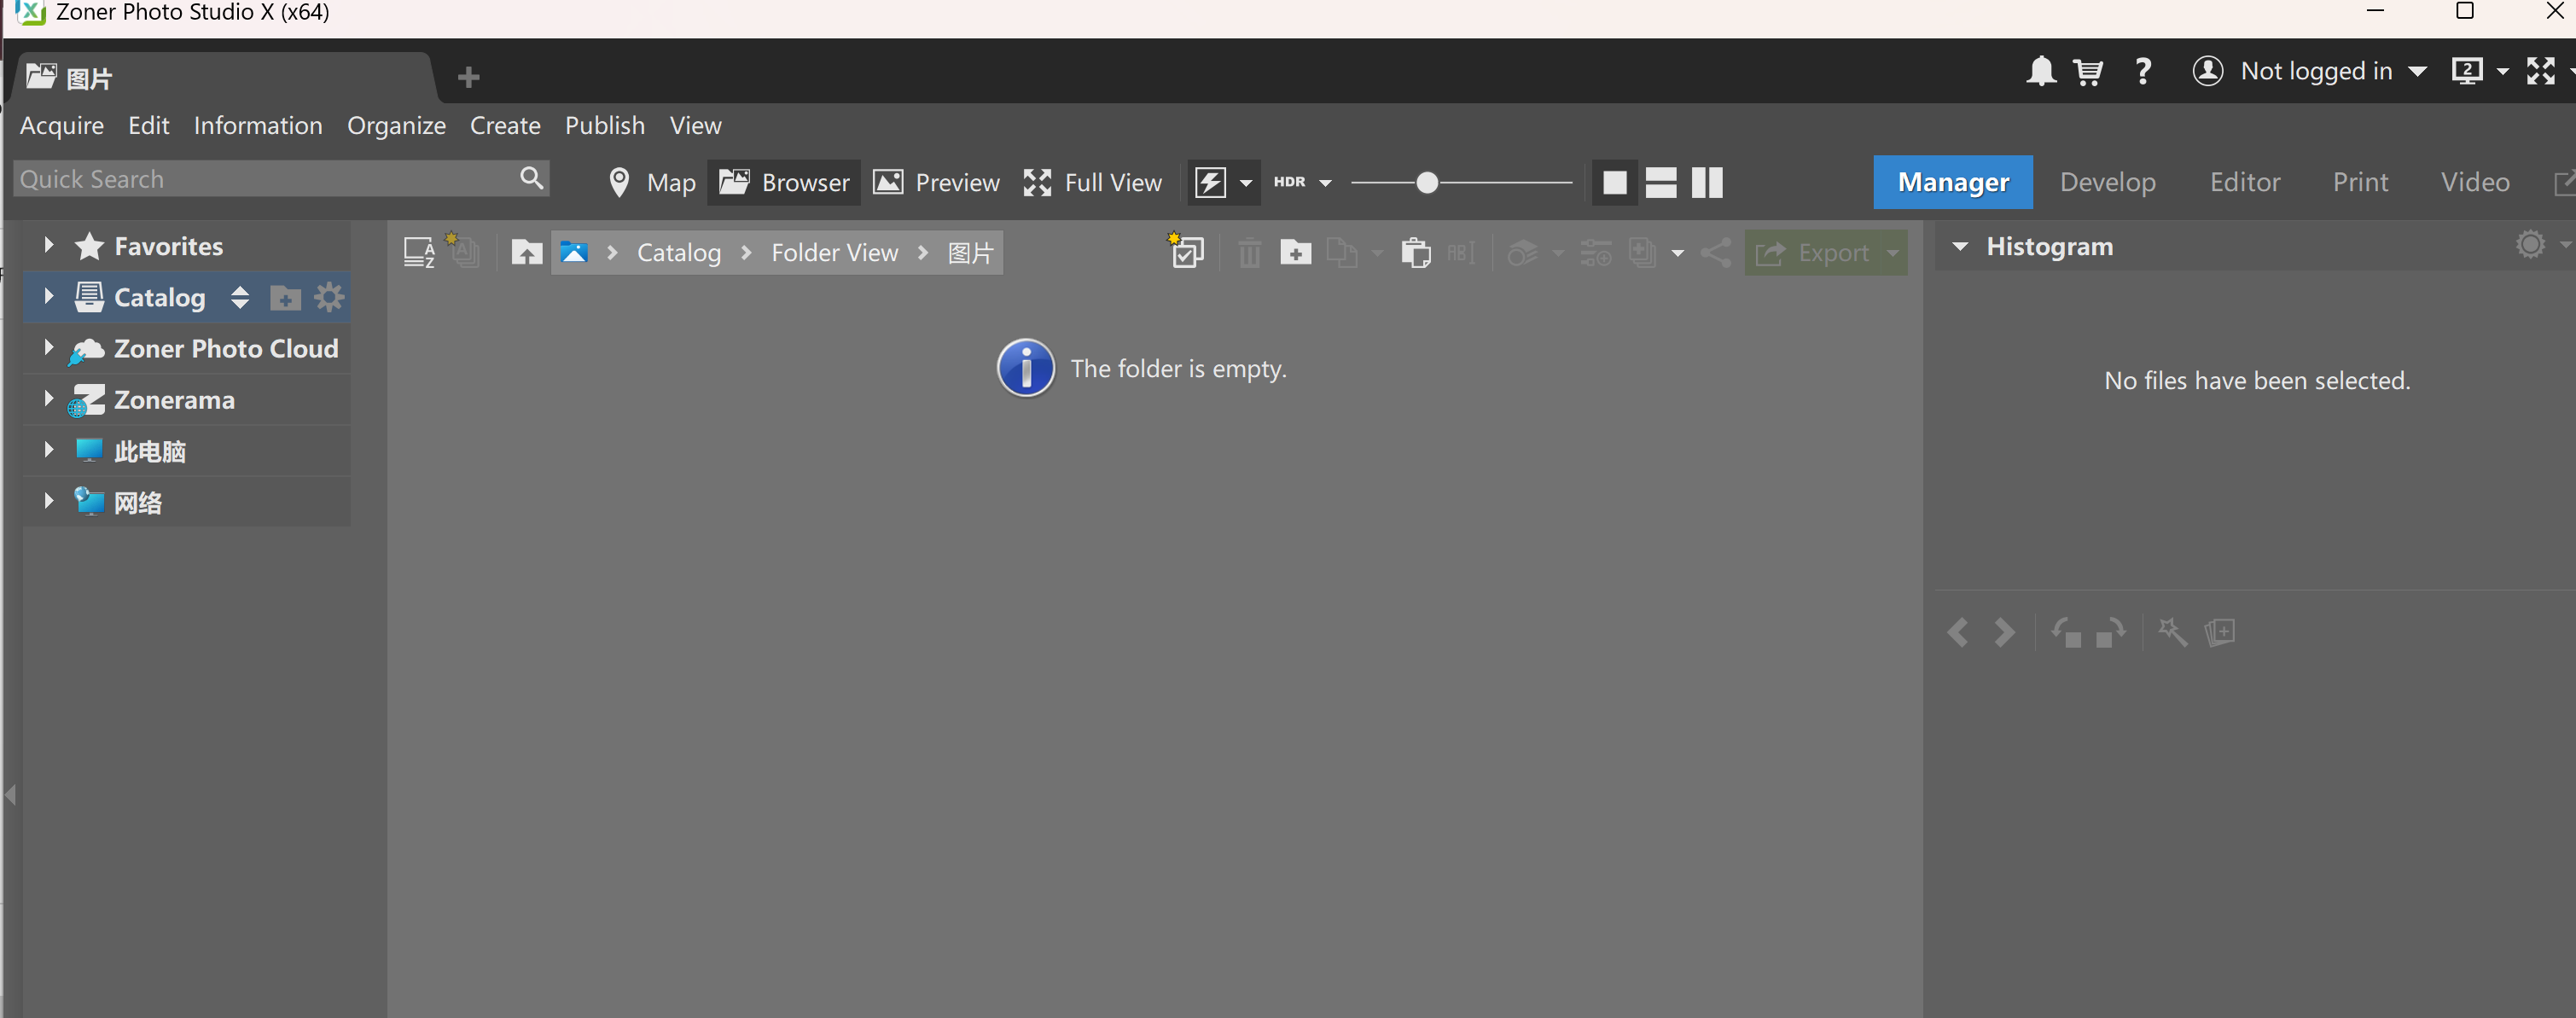The image size is (2576, 1018).
Task: Click the share icon
Action: [1715, 253]
